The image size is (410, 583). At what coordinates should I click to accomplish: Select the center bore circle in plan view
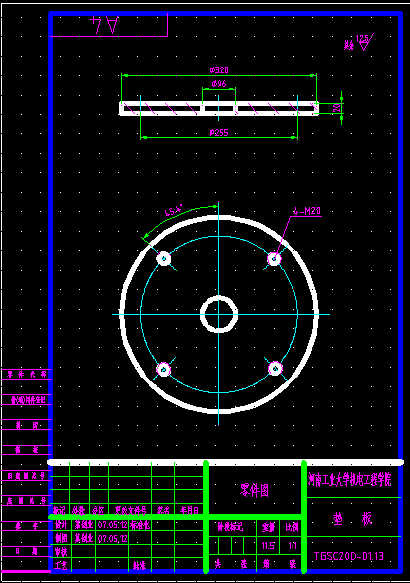(219, 314)
